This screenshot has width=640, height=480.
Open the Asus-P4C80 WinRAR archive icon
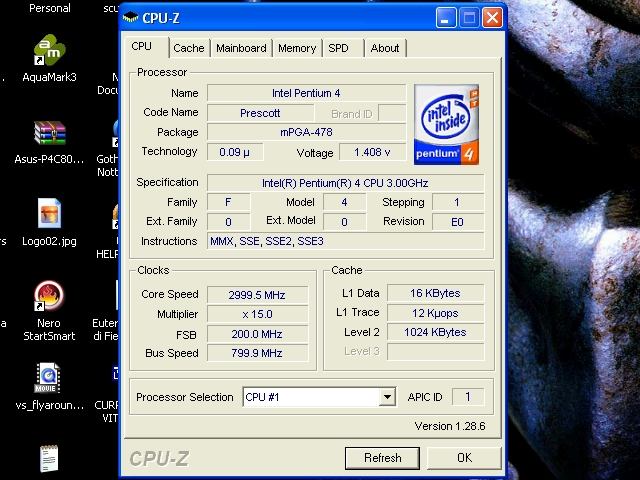pyautogui.click(x=49, y=133)
